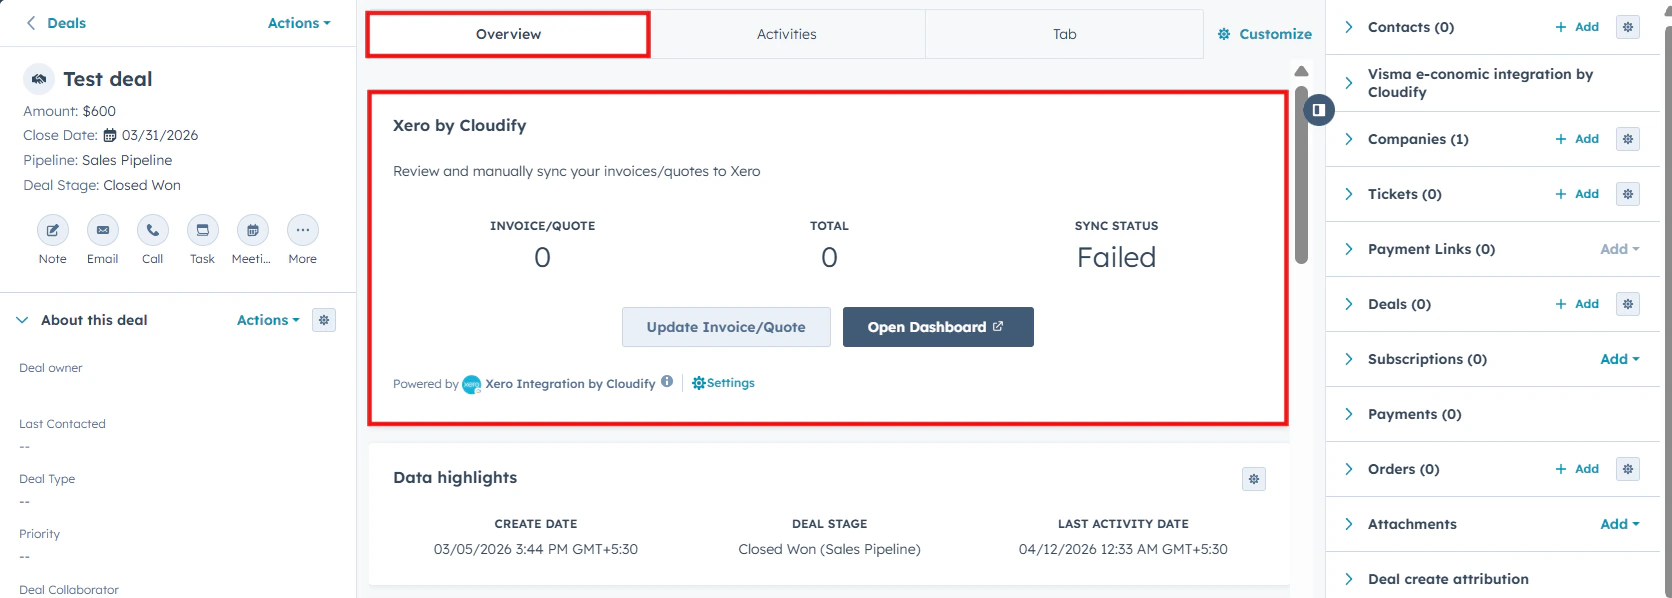Expand Visma e-conomic integration section

1349,83
